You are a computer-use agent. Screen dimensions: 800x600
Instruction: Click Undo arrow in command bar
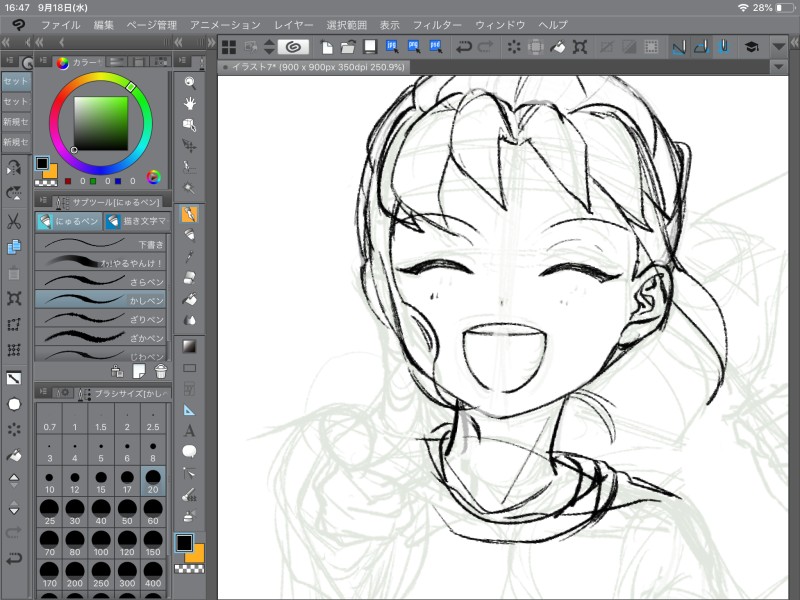464,47
